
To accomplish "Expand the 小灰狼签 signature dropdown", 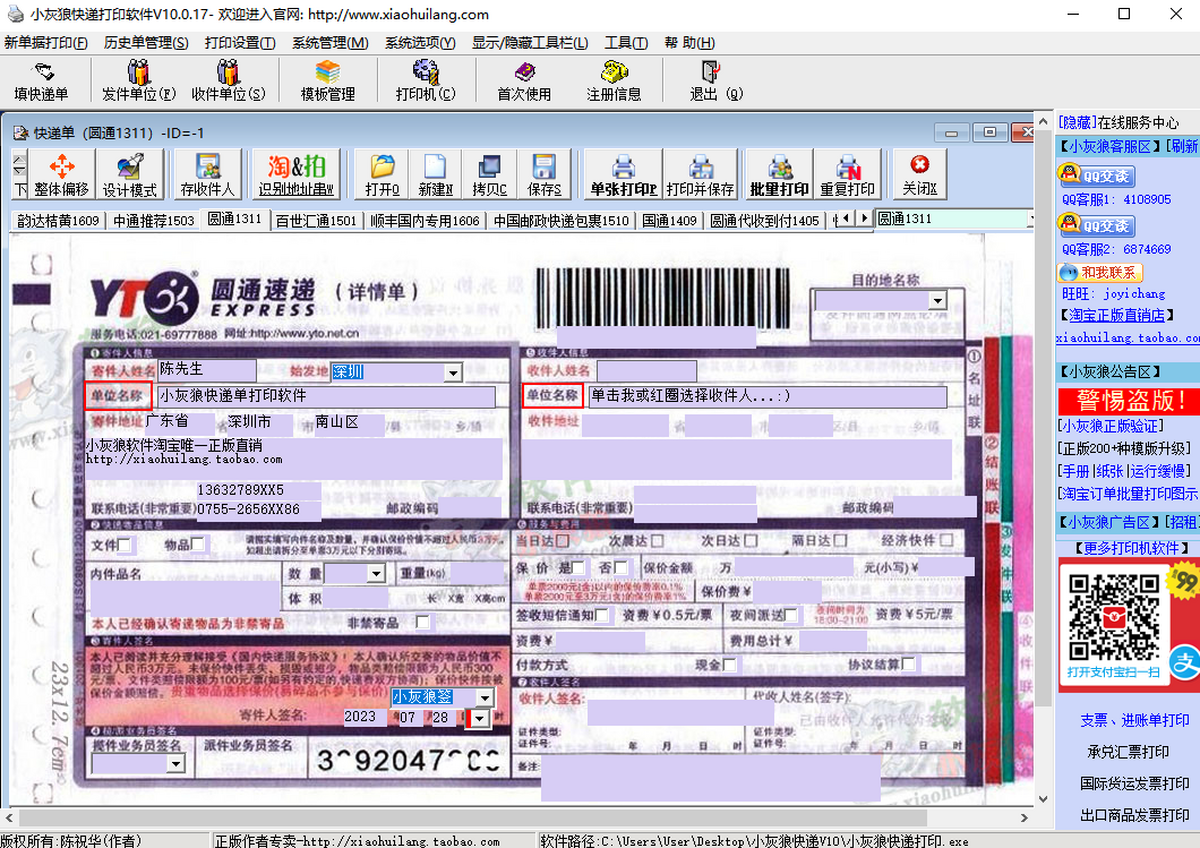I will coord(485,697).
